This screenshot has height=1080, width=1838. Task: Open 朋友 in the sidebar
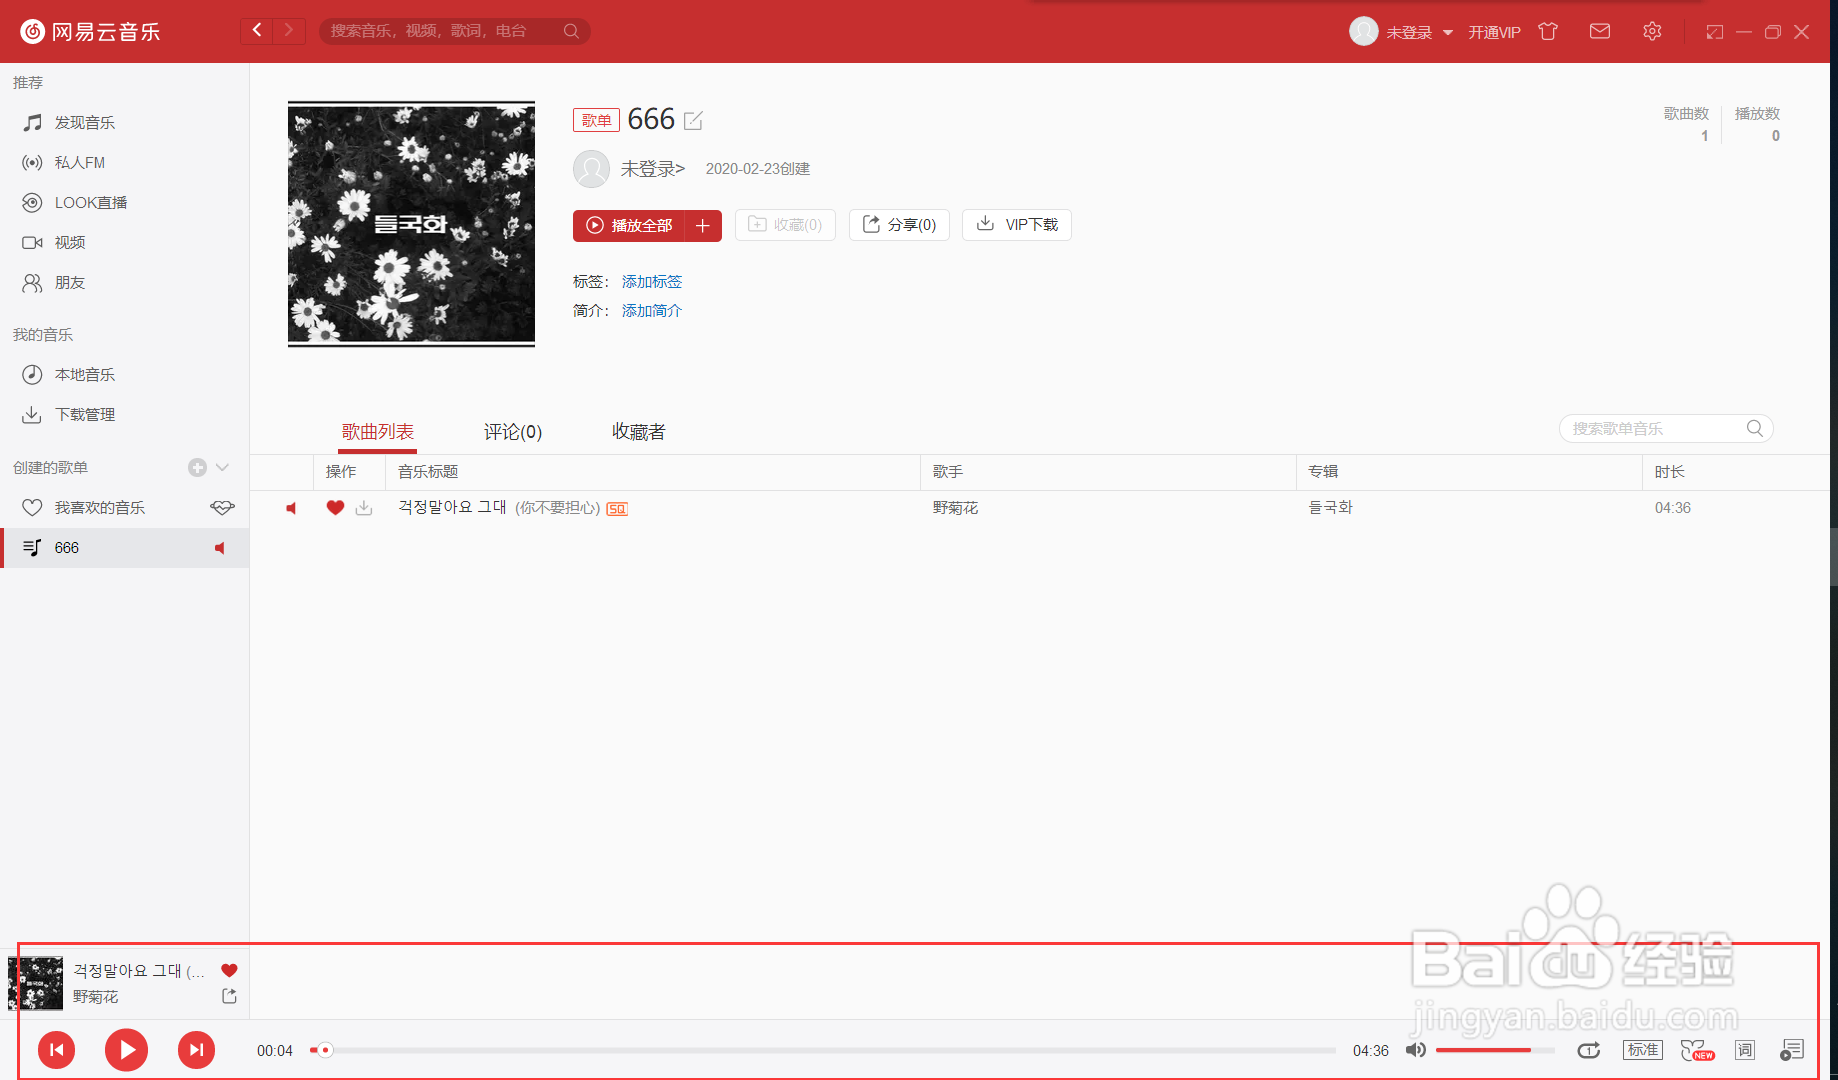click(x=124, y=283)
